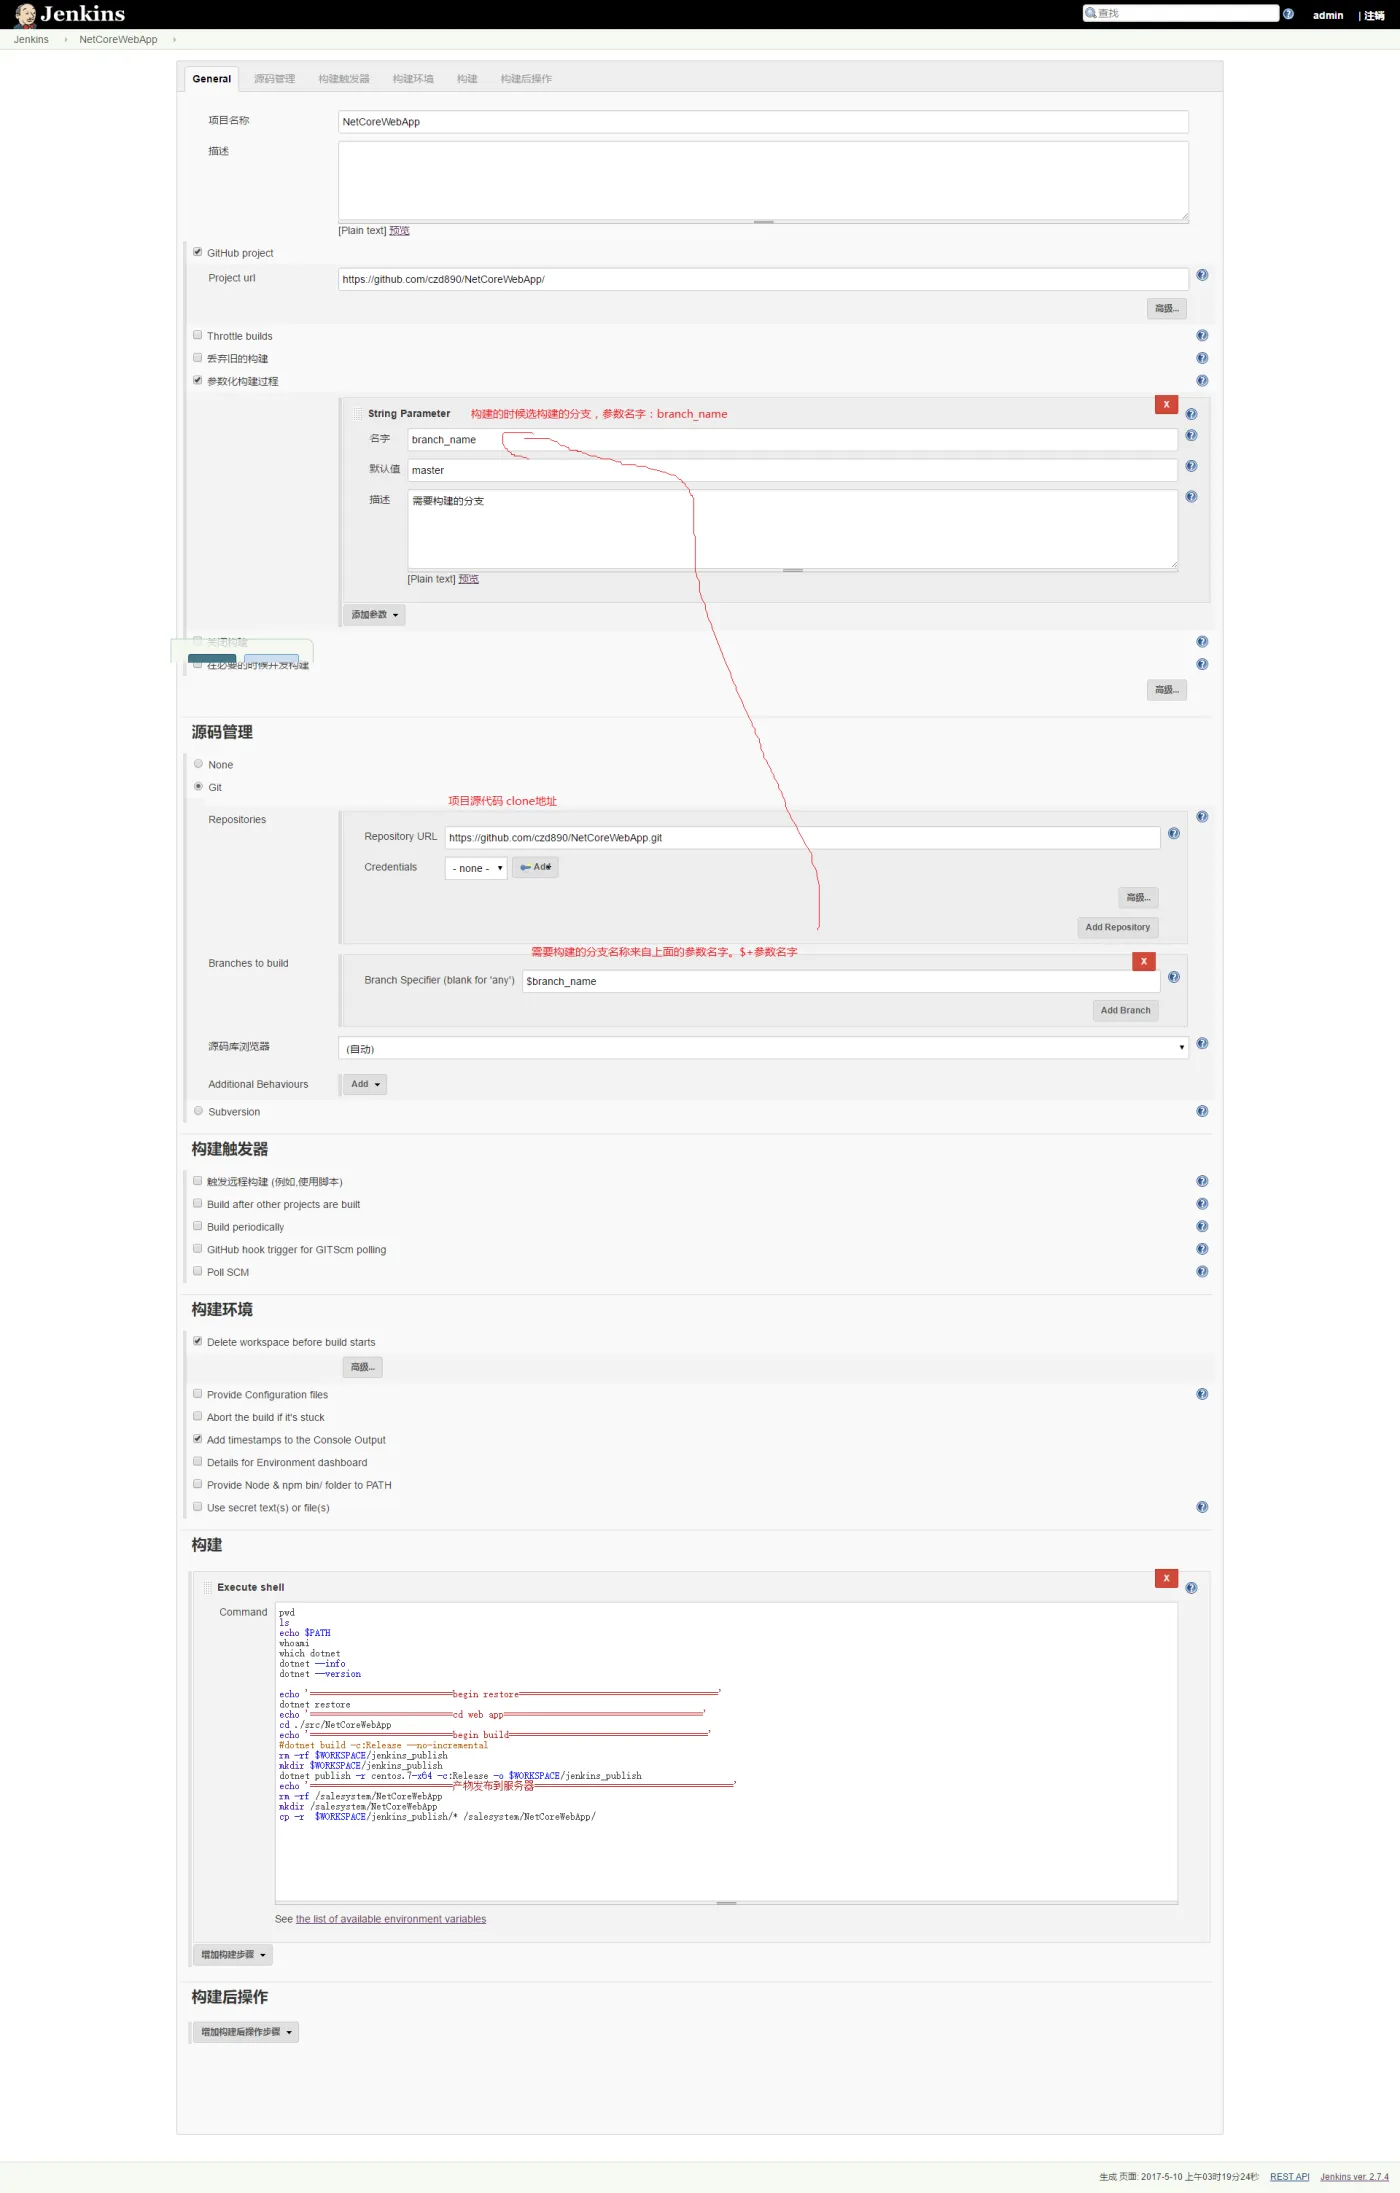Click the Execute shell Command textarea
Screen dimensions: 1400x2193
[x=726, y=1752]
